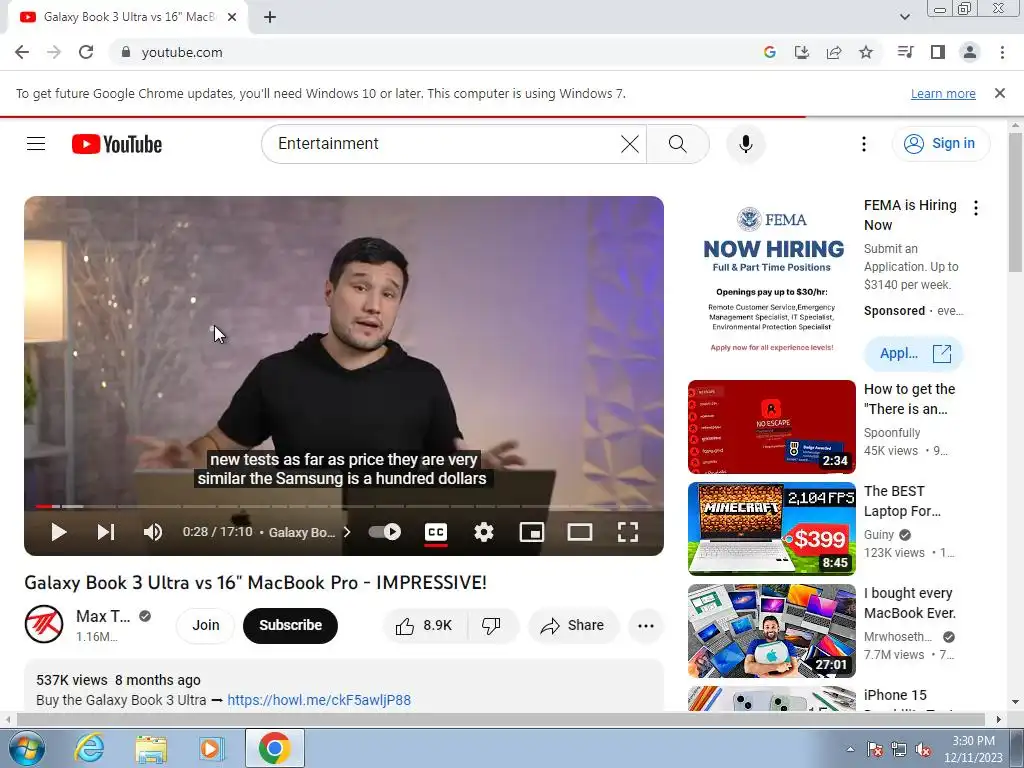
Task: Toggle theater mode view
Action: click(x=579, y=532)
